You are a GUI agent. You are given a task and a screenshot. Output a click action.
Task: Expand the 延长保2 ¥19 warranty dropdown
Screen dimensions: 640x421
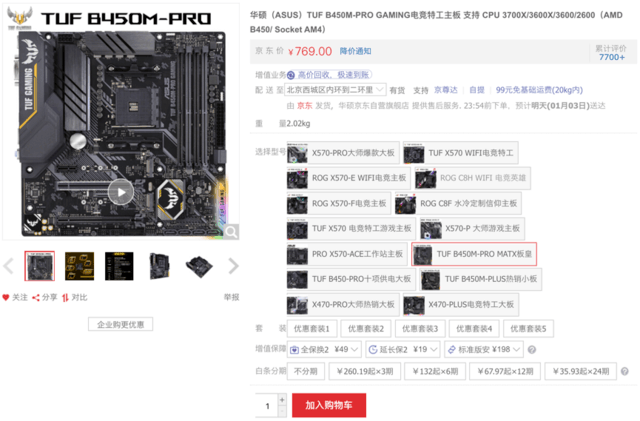click(x=403, y=350)
